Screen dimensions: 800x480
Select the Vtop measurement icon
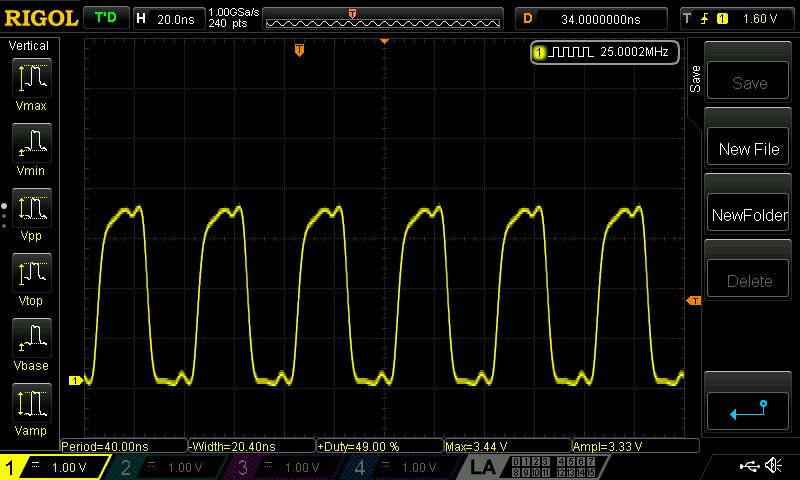click(x=32, y=278)
